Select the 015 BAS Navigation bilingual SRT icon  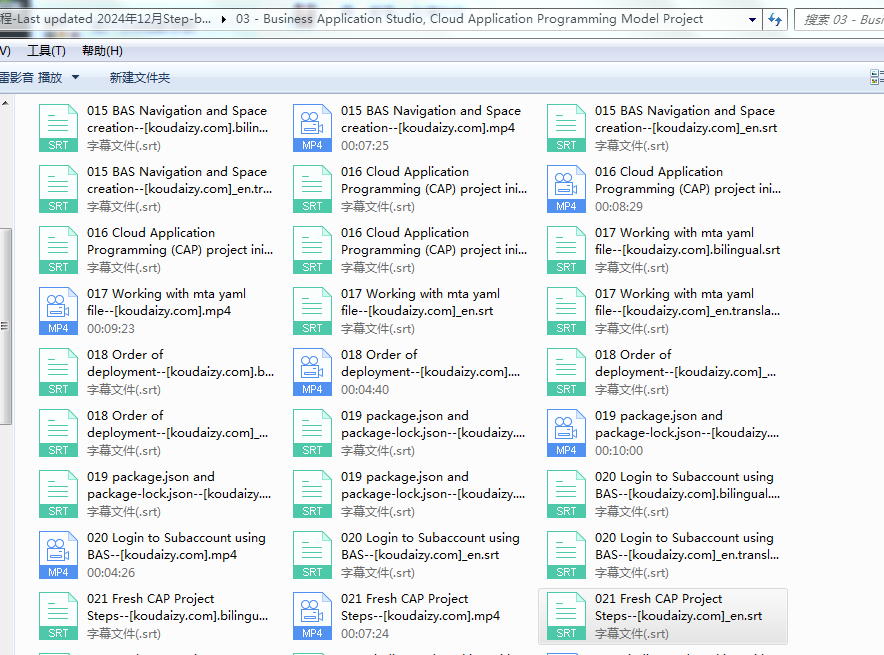58,128
